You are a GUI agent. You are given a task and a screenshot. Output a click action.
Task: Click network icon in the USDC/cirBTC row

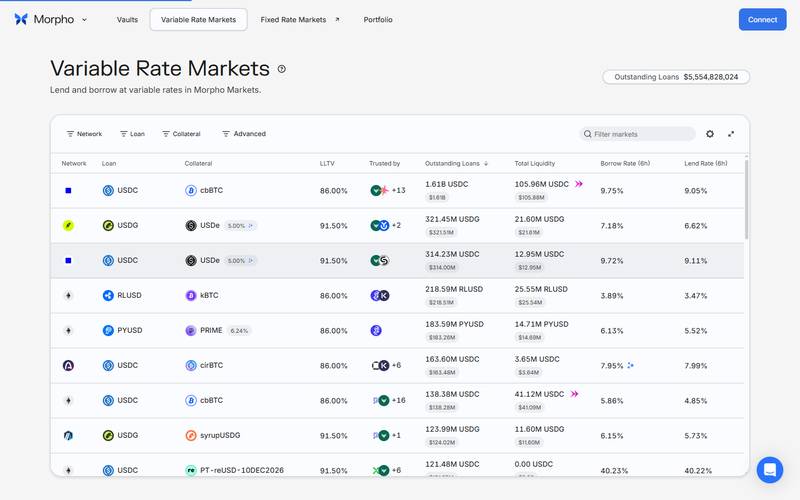pyautogui.click(x=68, y=365)
